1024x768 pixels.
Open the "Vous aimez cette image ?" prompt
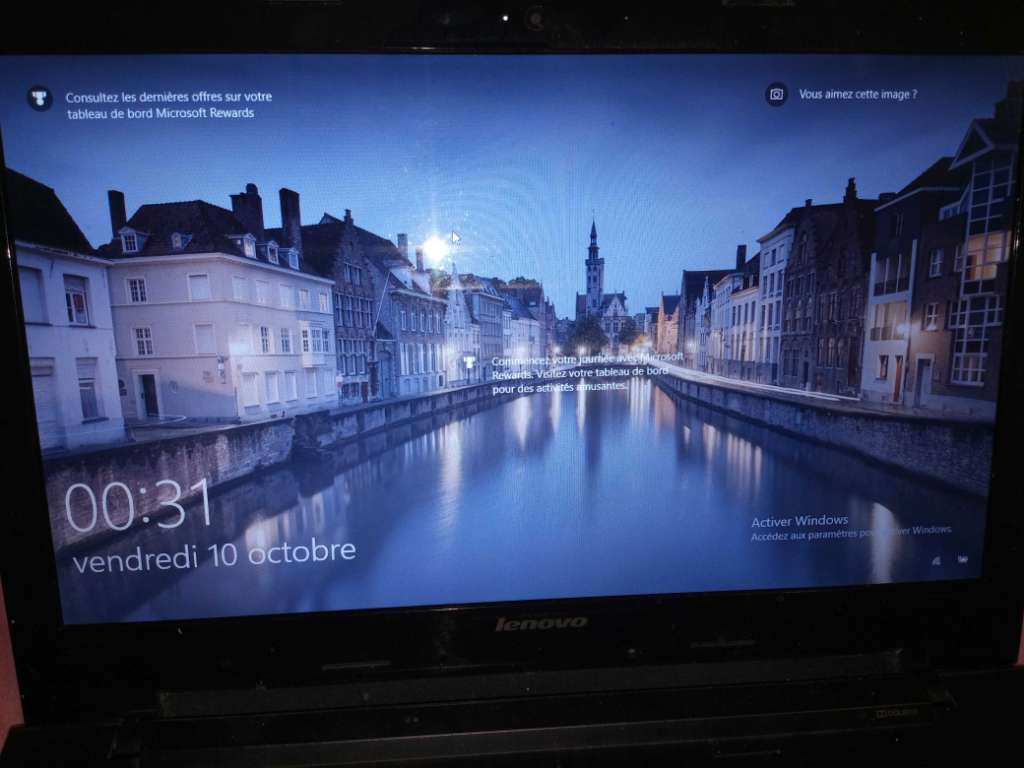coord(857,94)
